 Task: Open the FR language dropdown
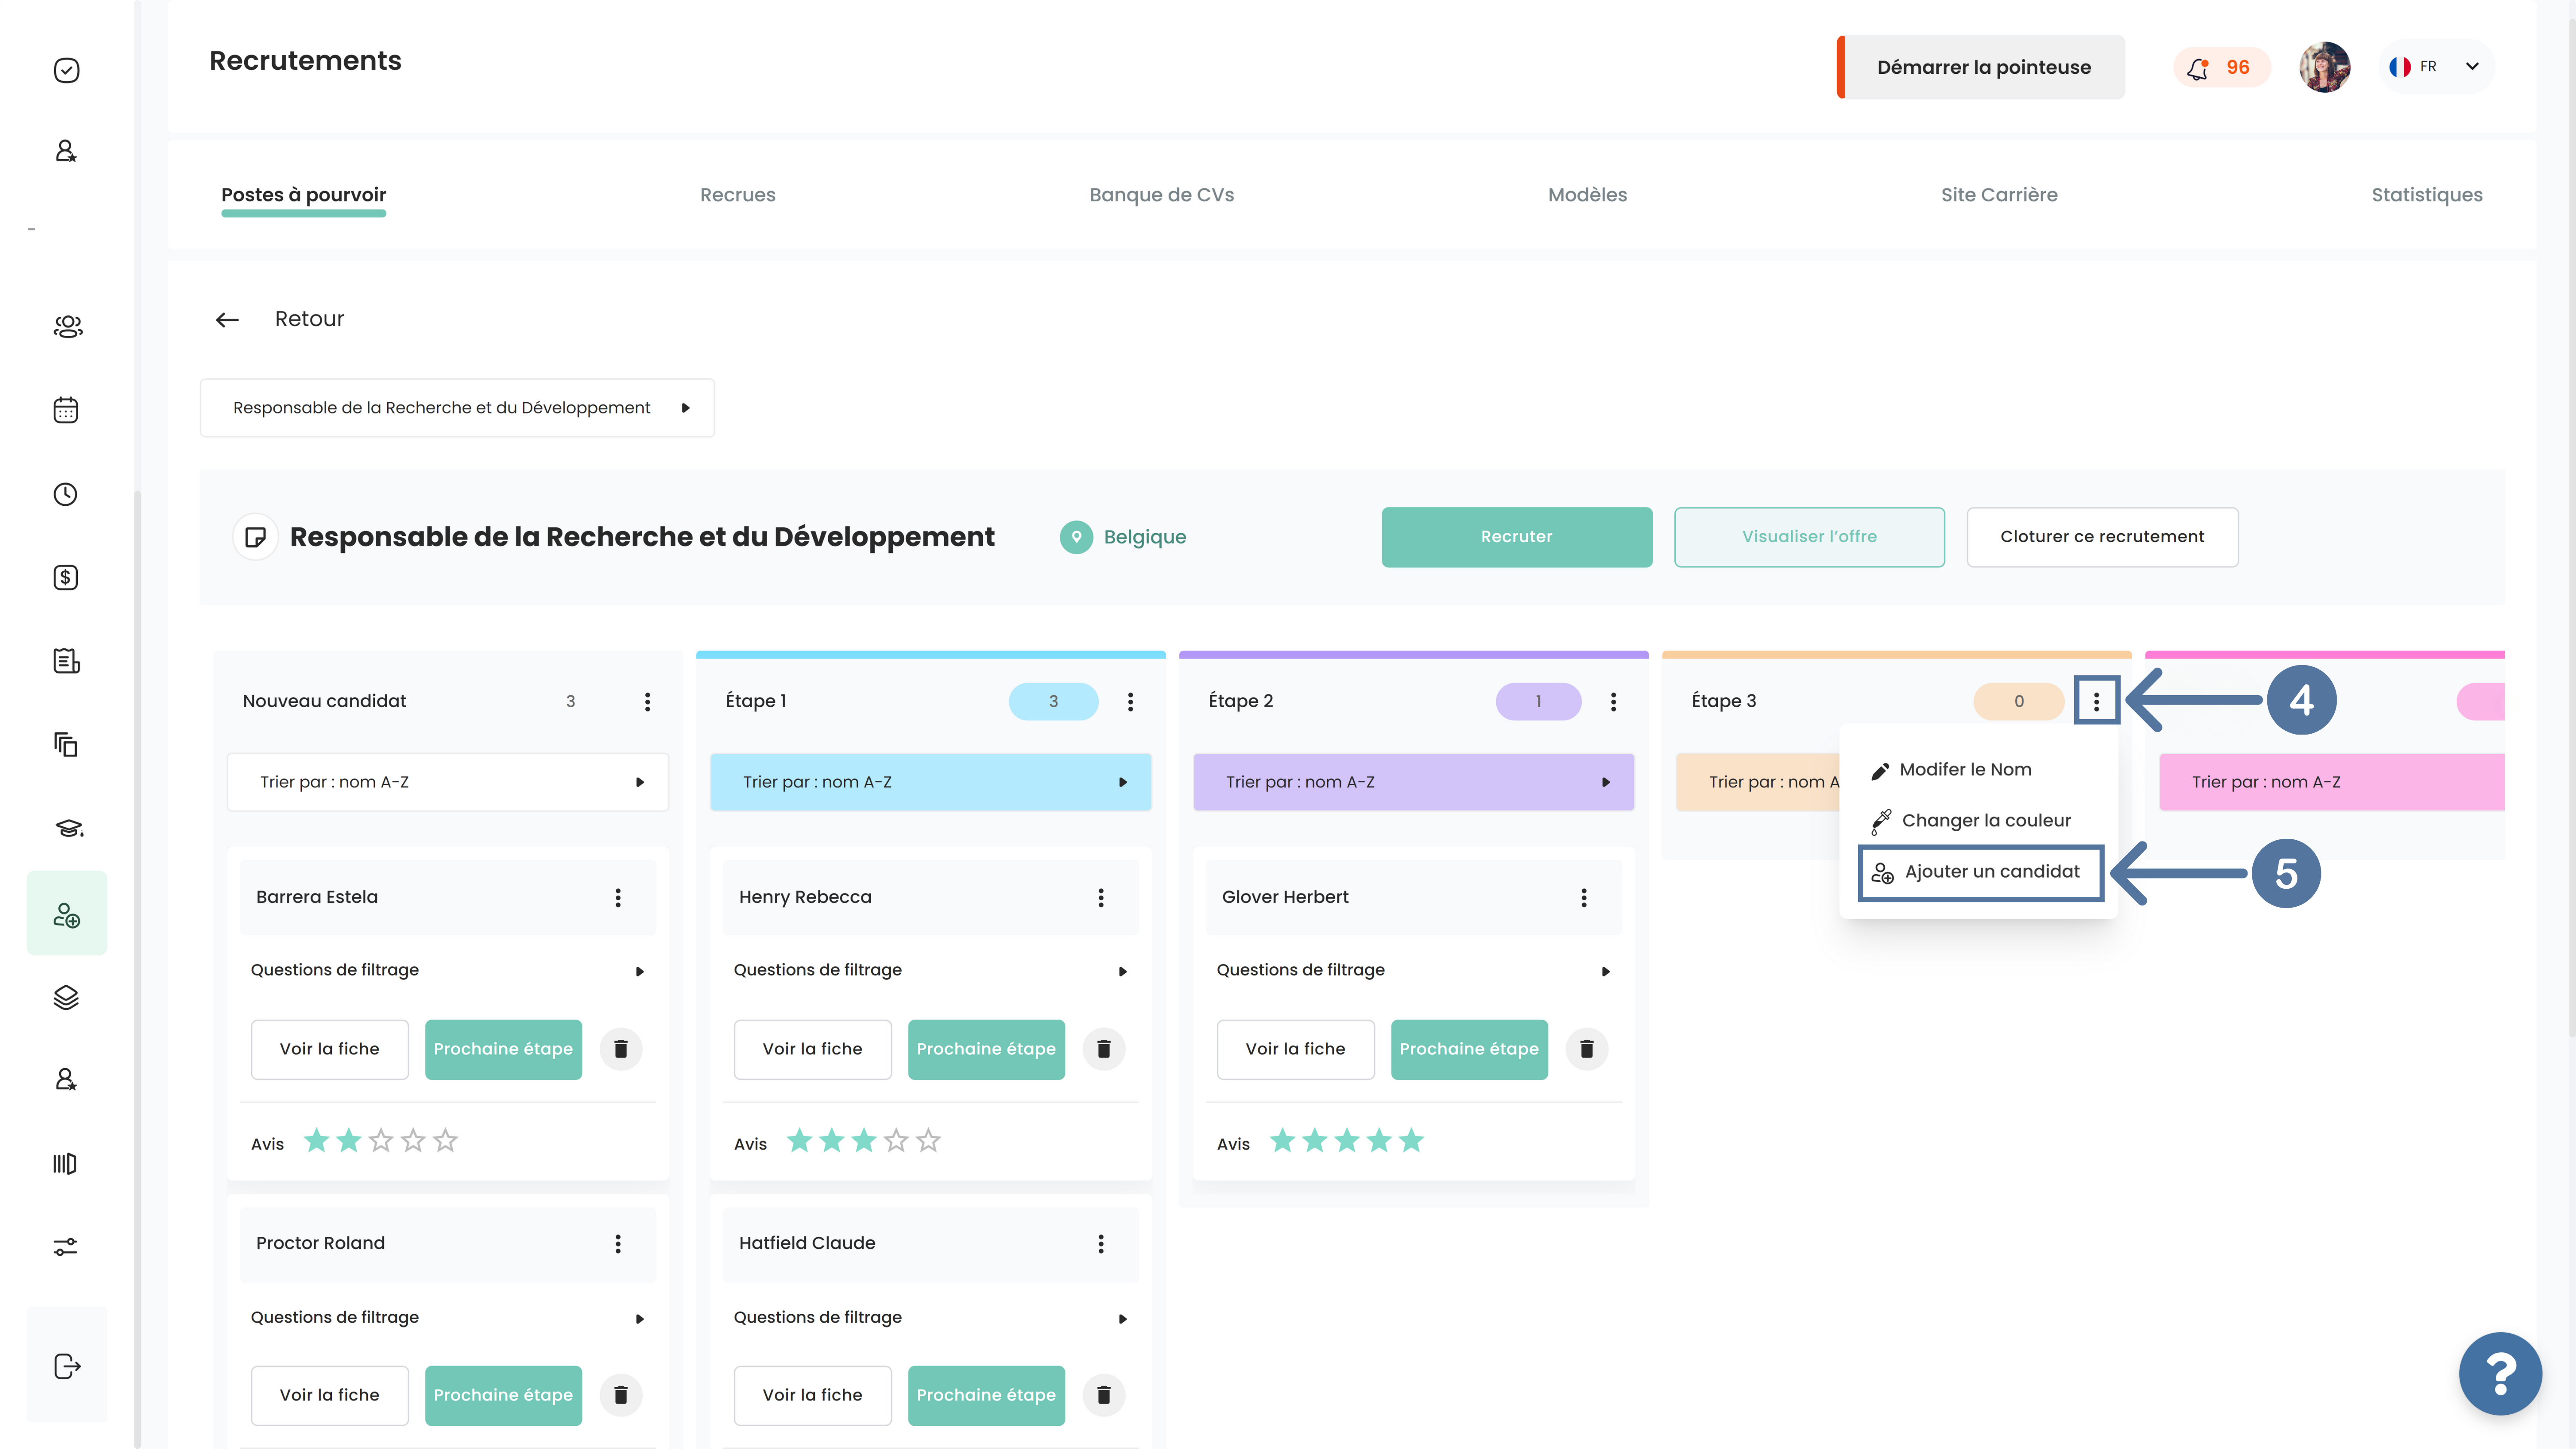tap(2437, 67)
